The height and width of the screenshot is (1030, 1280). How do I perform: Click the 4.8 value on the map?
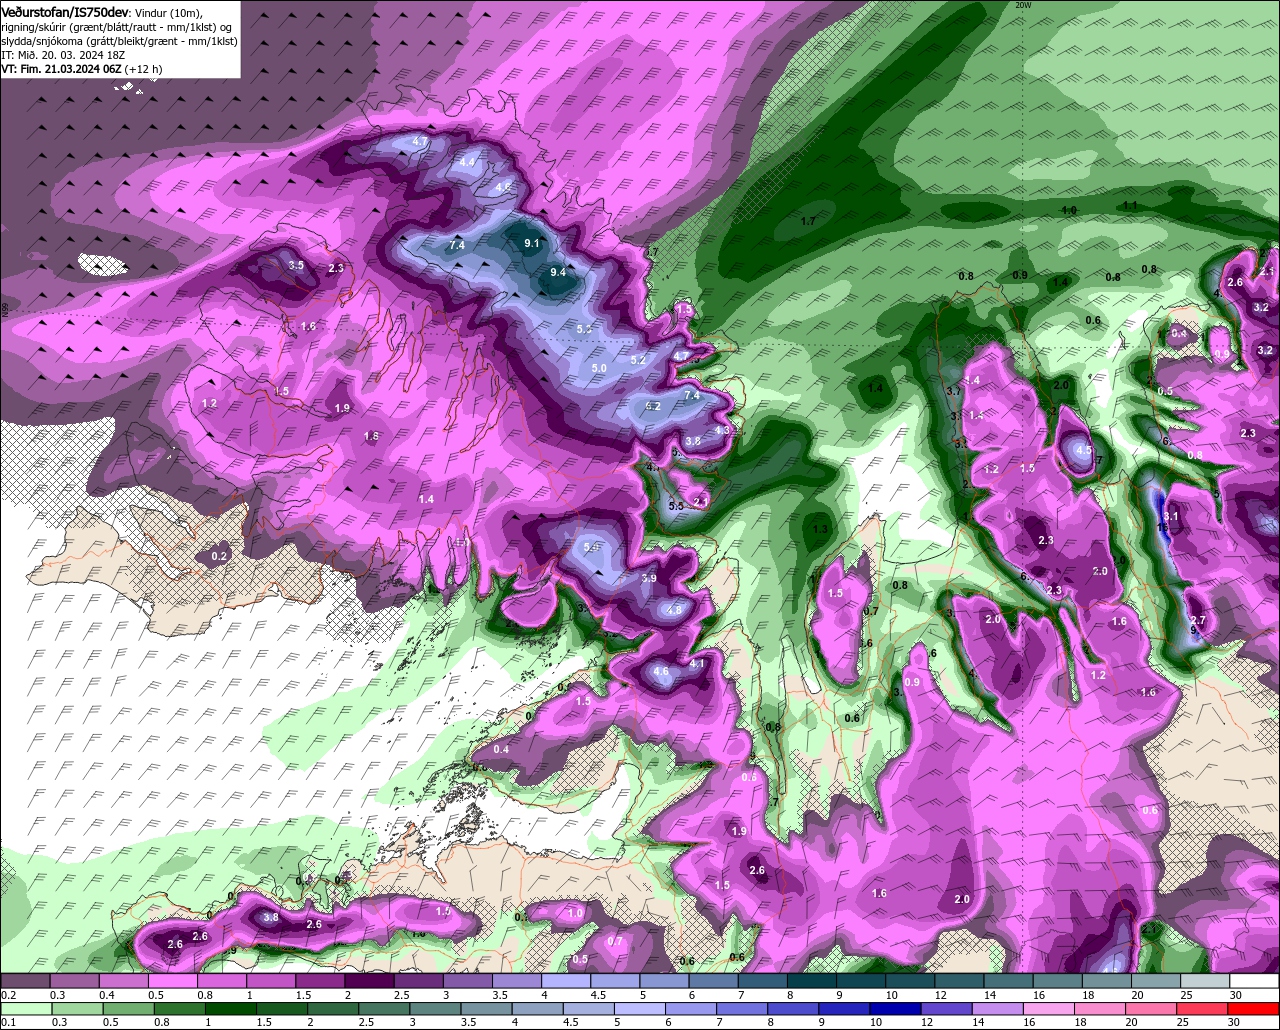coord(674,610)
